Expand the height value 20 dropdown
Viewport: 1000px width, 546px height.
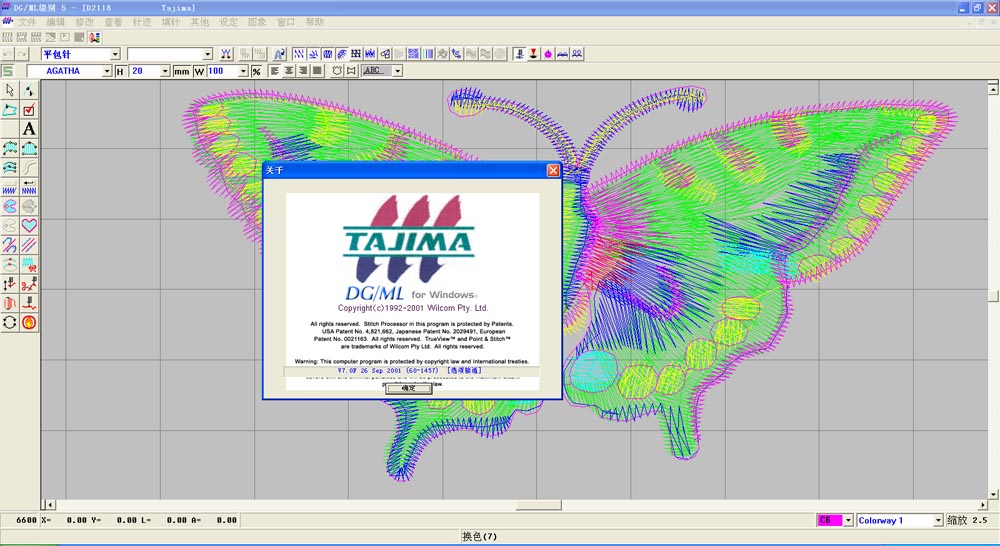tap(165, 71)
